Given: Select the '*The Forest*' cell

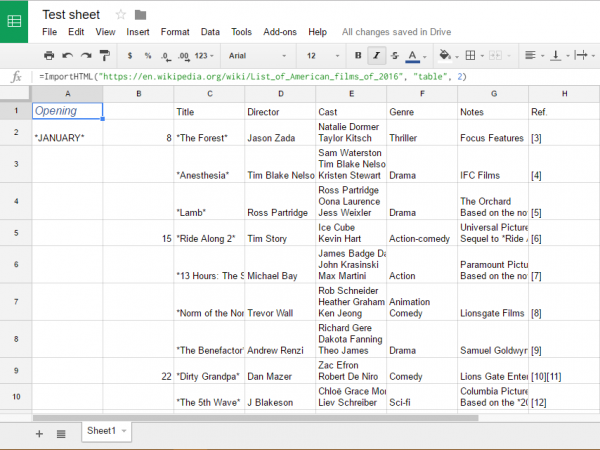Looking at the screenshot, I should (209, 132).
